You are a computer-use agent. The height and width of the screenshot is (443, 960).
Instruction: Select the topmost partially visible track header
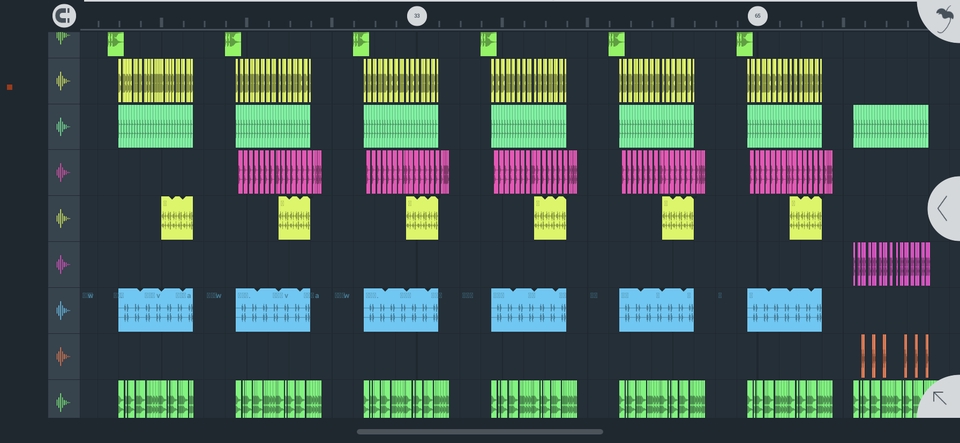pyautogui.click(x=64, y=45)
